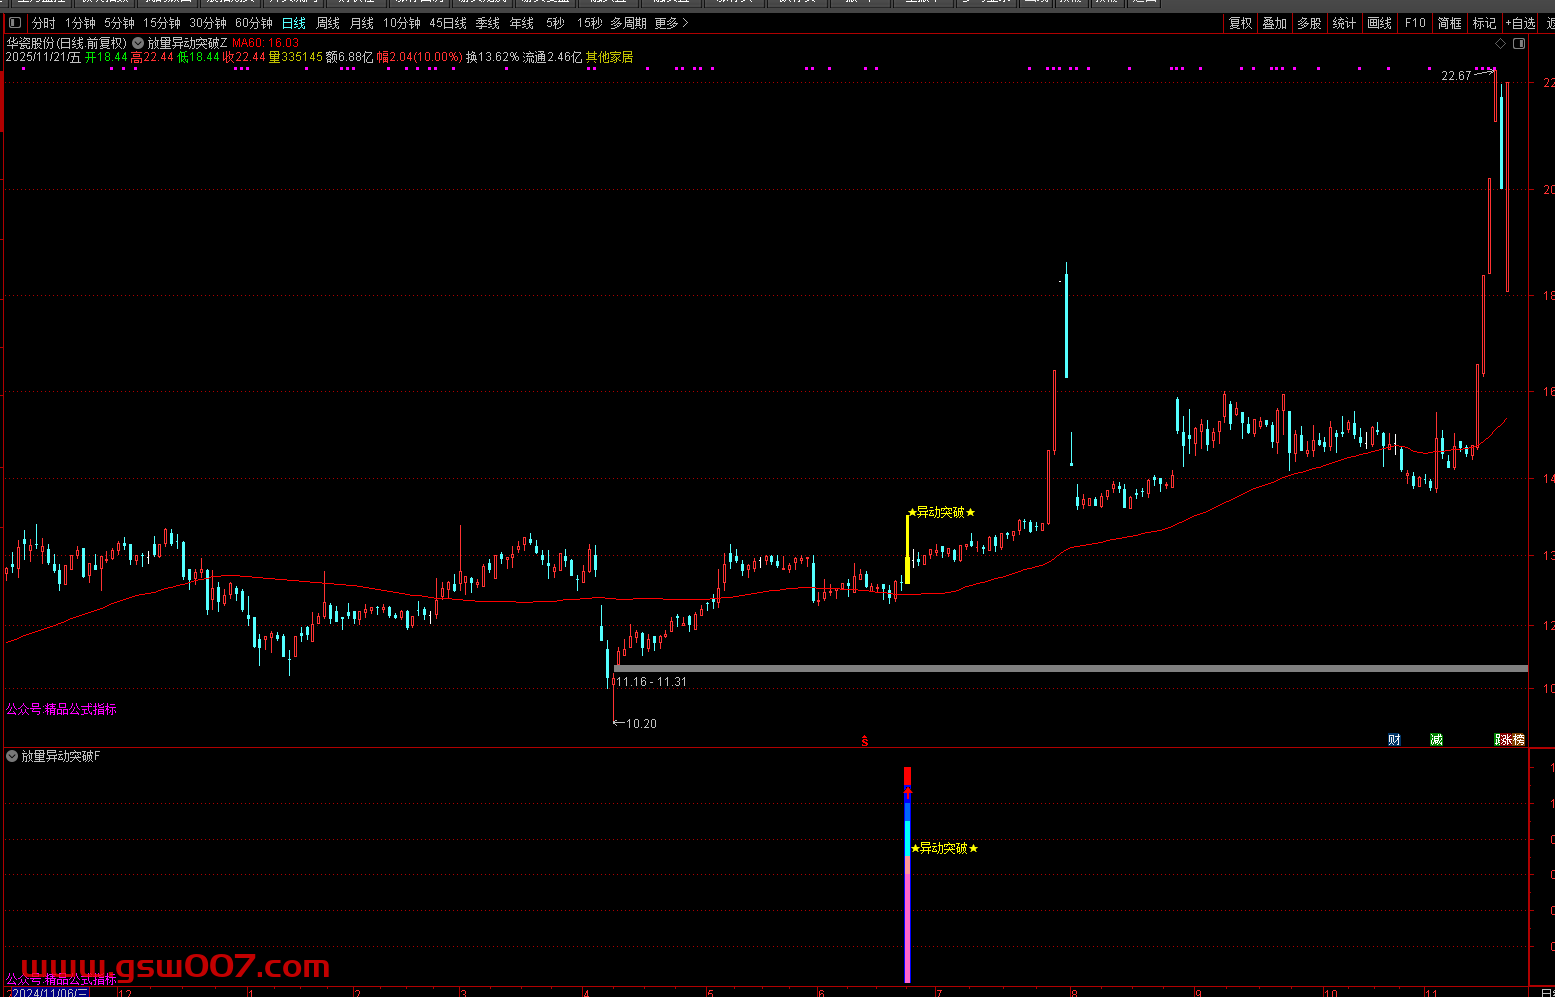This screenshot has width=1555, height=997.
Task: Click the panel layout icon left of 分时
Action: point(14,23)
